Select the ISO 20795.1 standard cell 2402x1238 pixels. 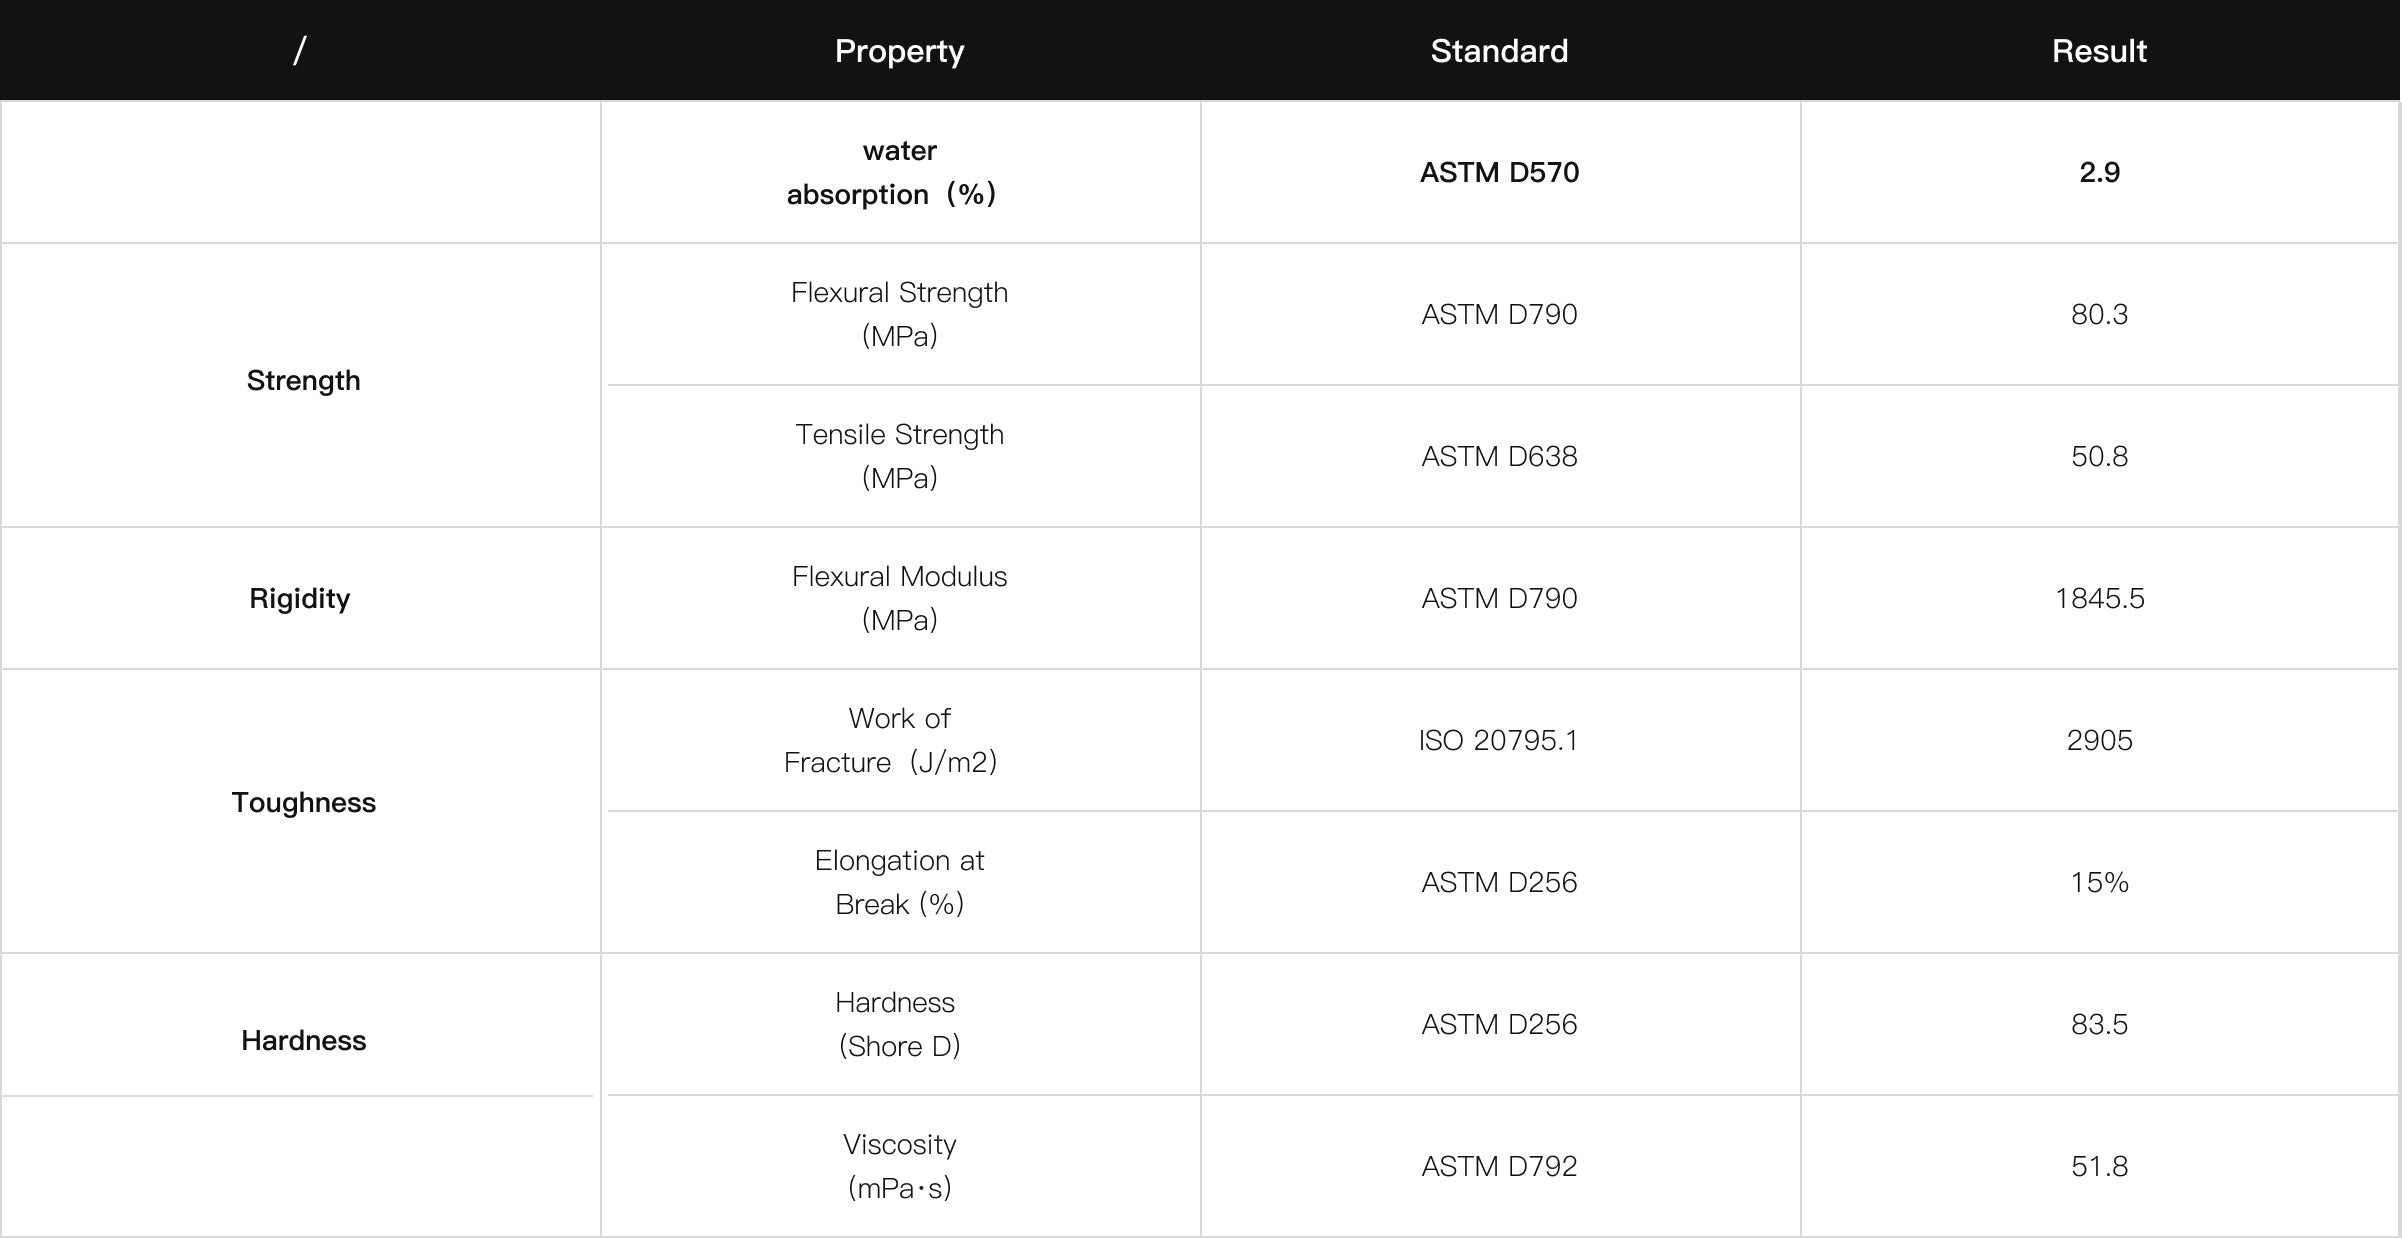[1498, 740]
